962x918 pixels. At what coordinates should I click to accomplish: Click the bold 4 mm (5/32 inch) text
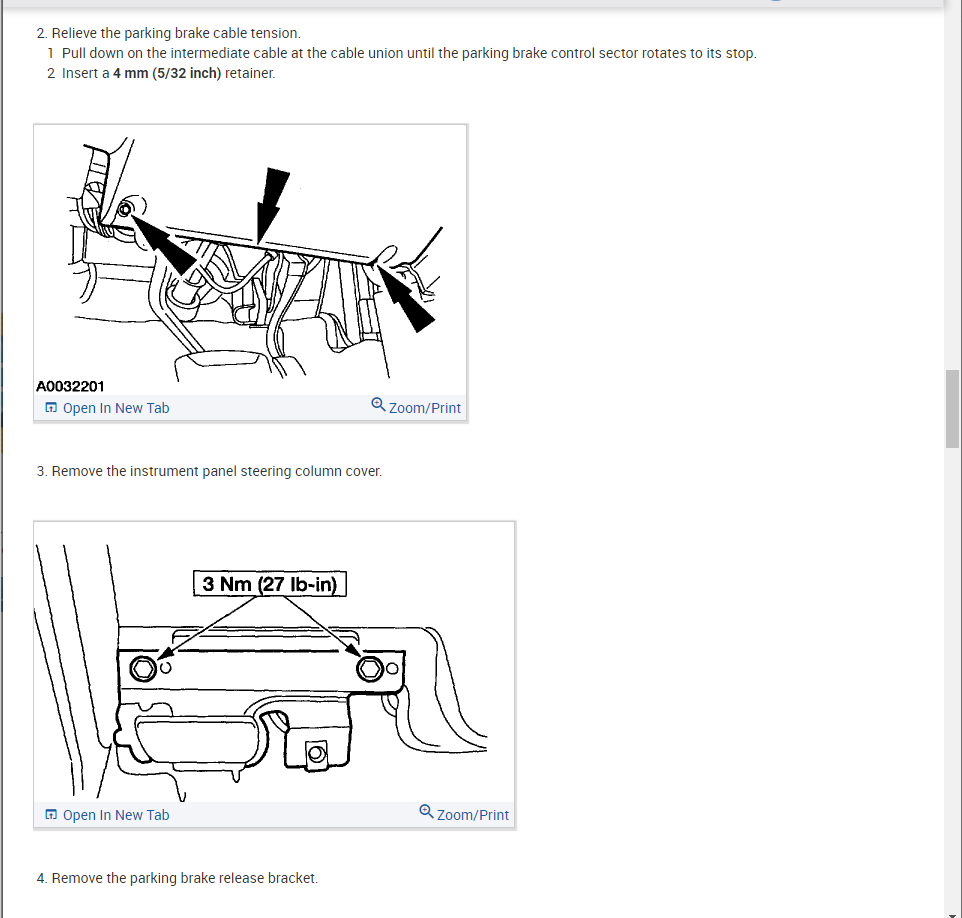(167, 73)
